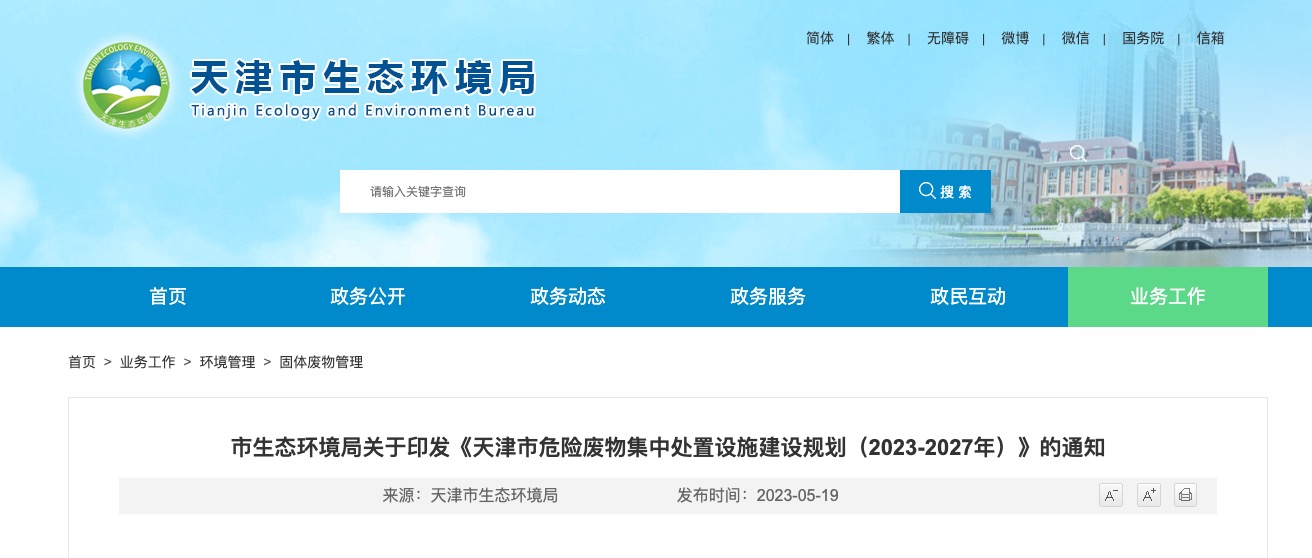Click the 固体废物管理 breadcrumb link
The height and width of the screenshot is (558, 1312).
click(321, 362)
